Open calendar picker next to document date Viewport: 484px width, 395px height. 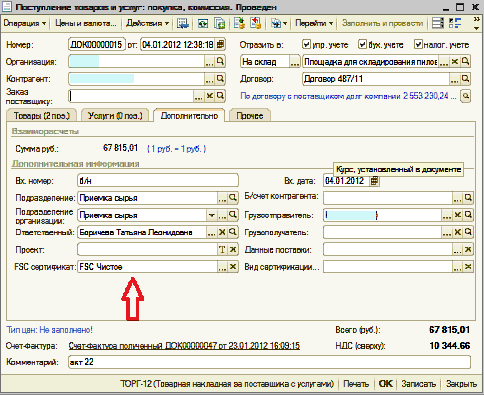tap(220, 44)
